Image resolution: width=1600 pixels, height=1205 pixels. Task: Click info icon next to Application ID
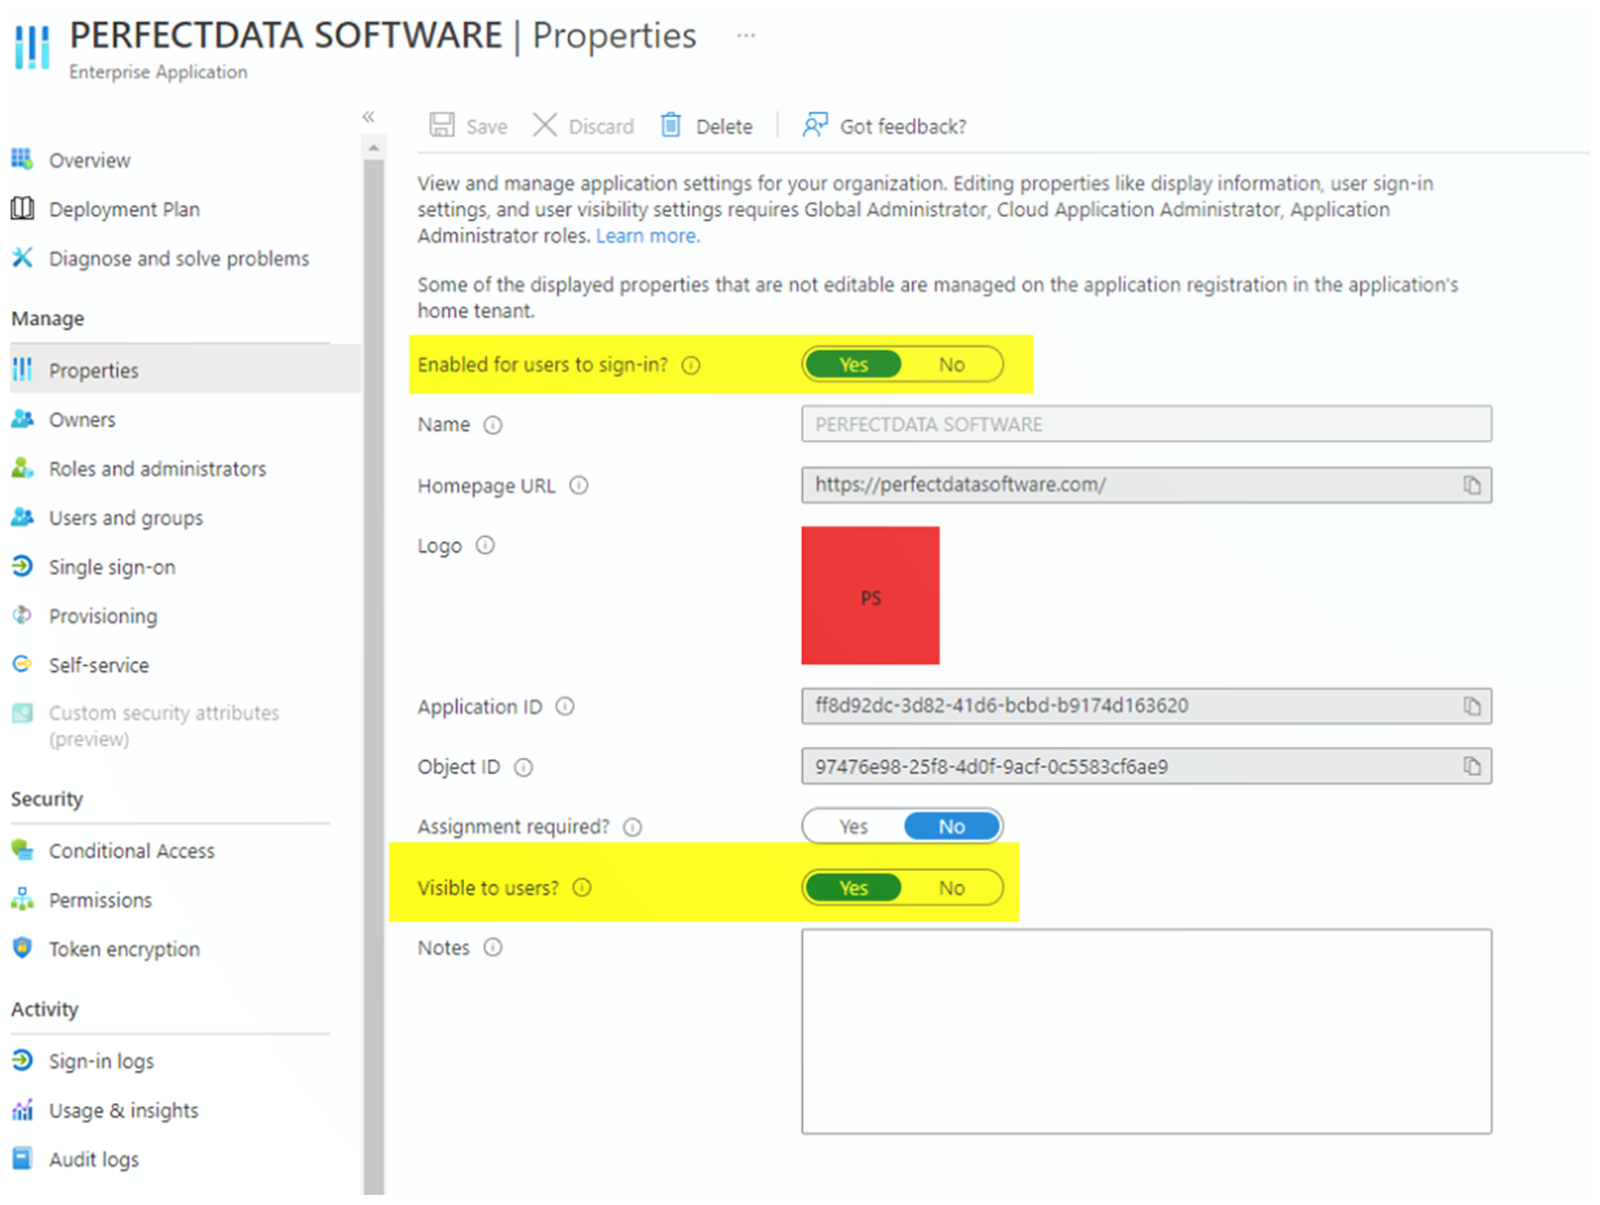coord(565,706)
